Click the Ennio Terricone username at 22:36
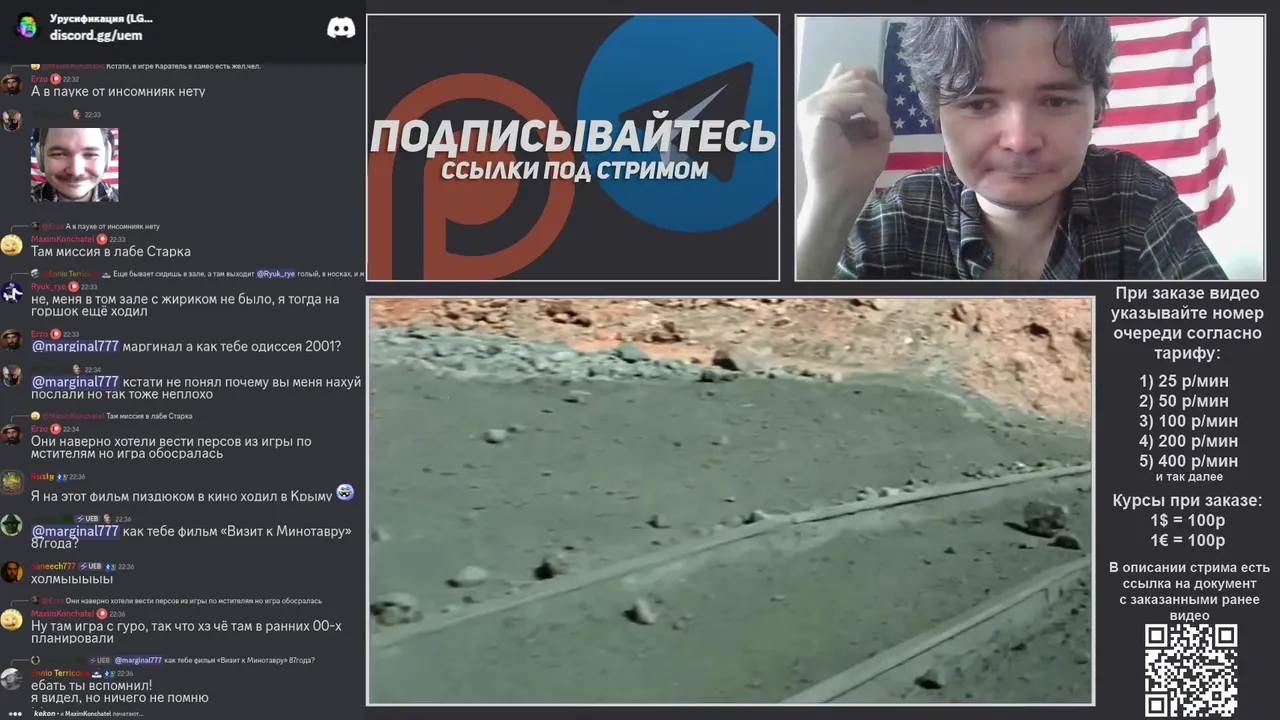 (60, 673)
